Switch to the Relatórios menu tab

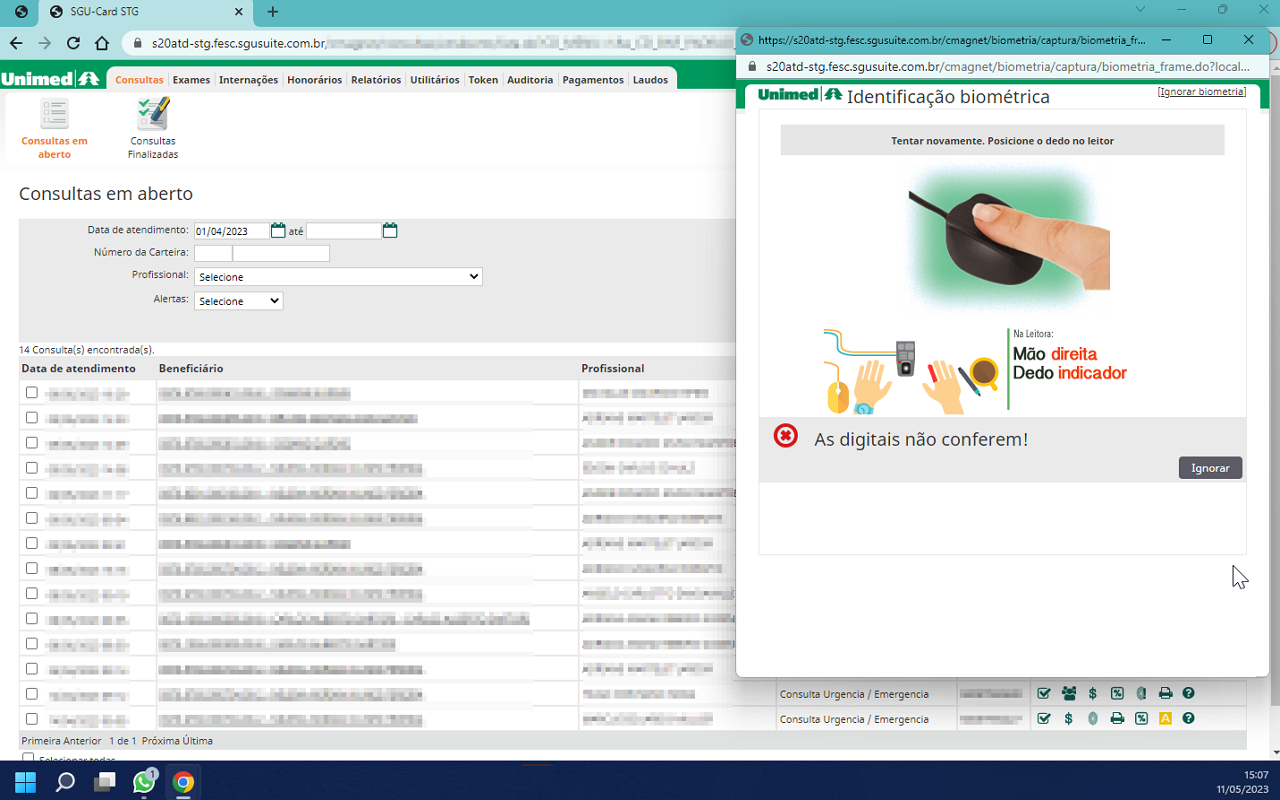[376, 80]
